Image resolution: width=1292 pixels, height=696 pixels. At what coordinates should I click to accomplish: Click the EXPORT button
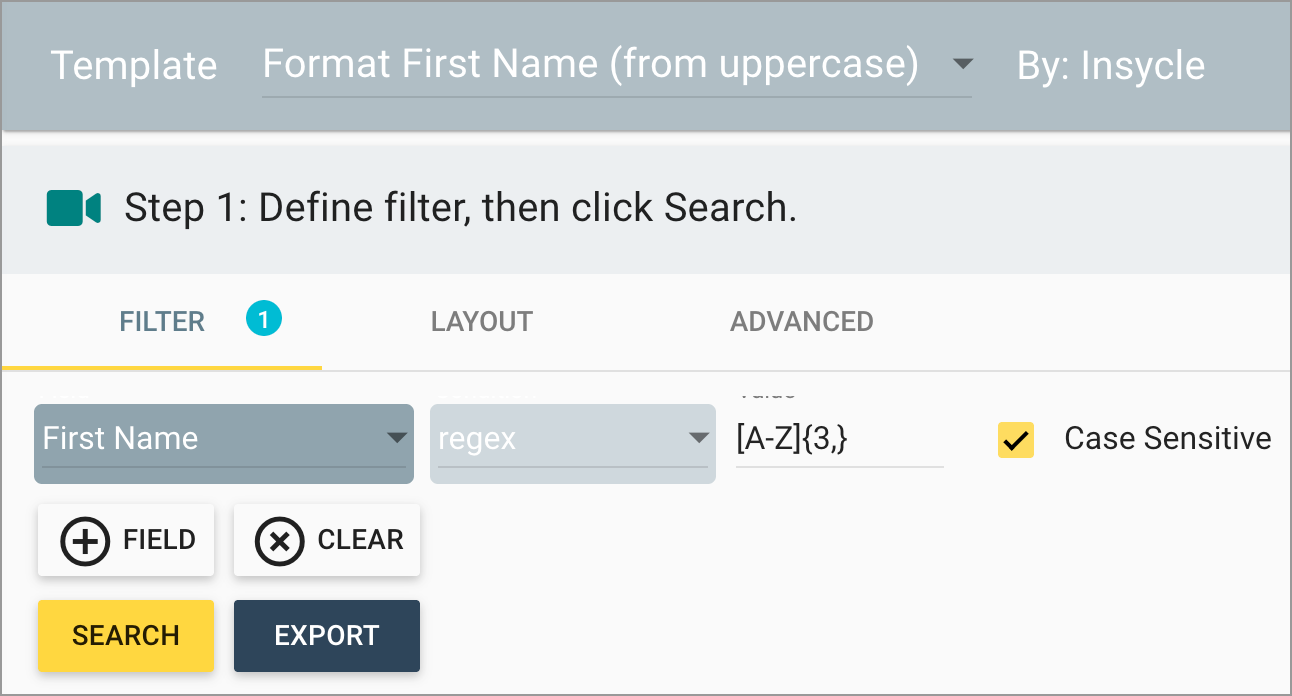click(326, 635)
